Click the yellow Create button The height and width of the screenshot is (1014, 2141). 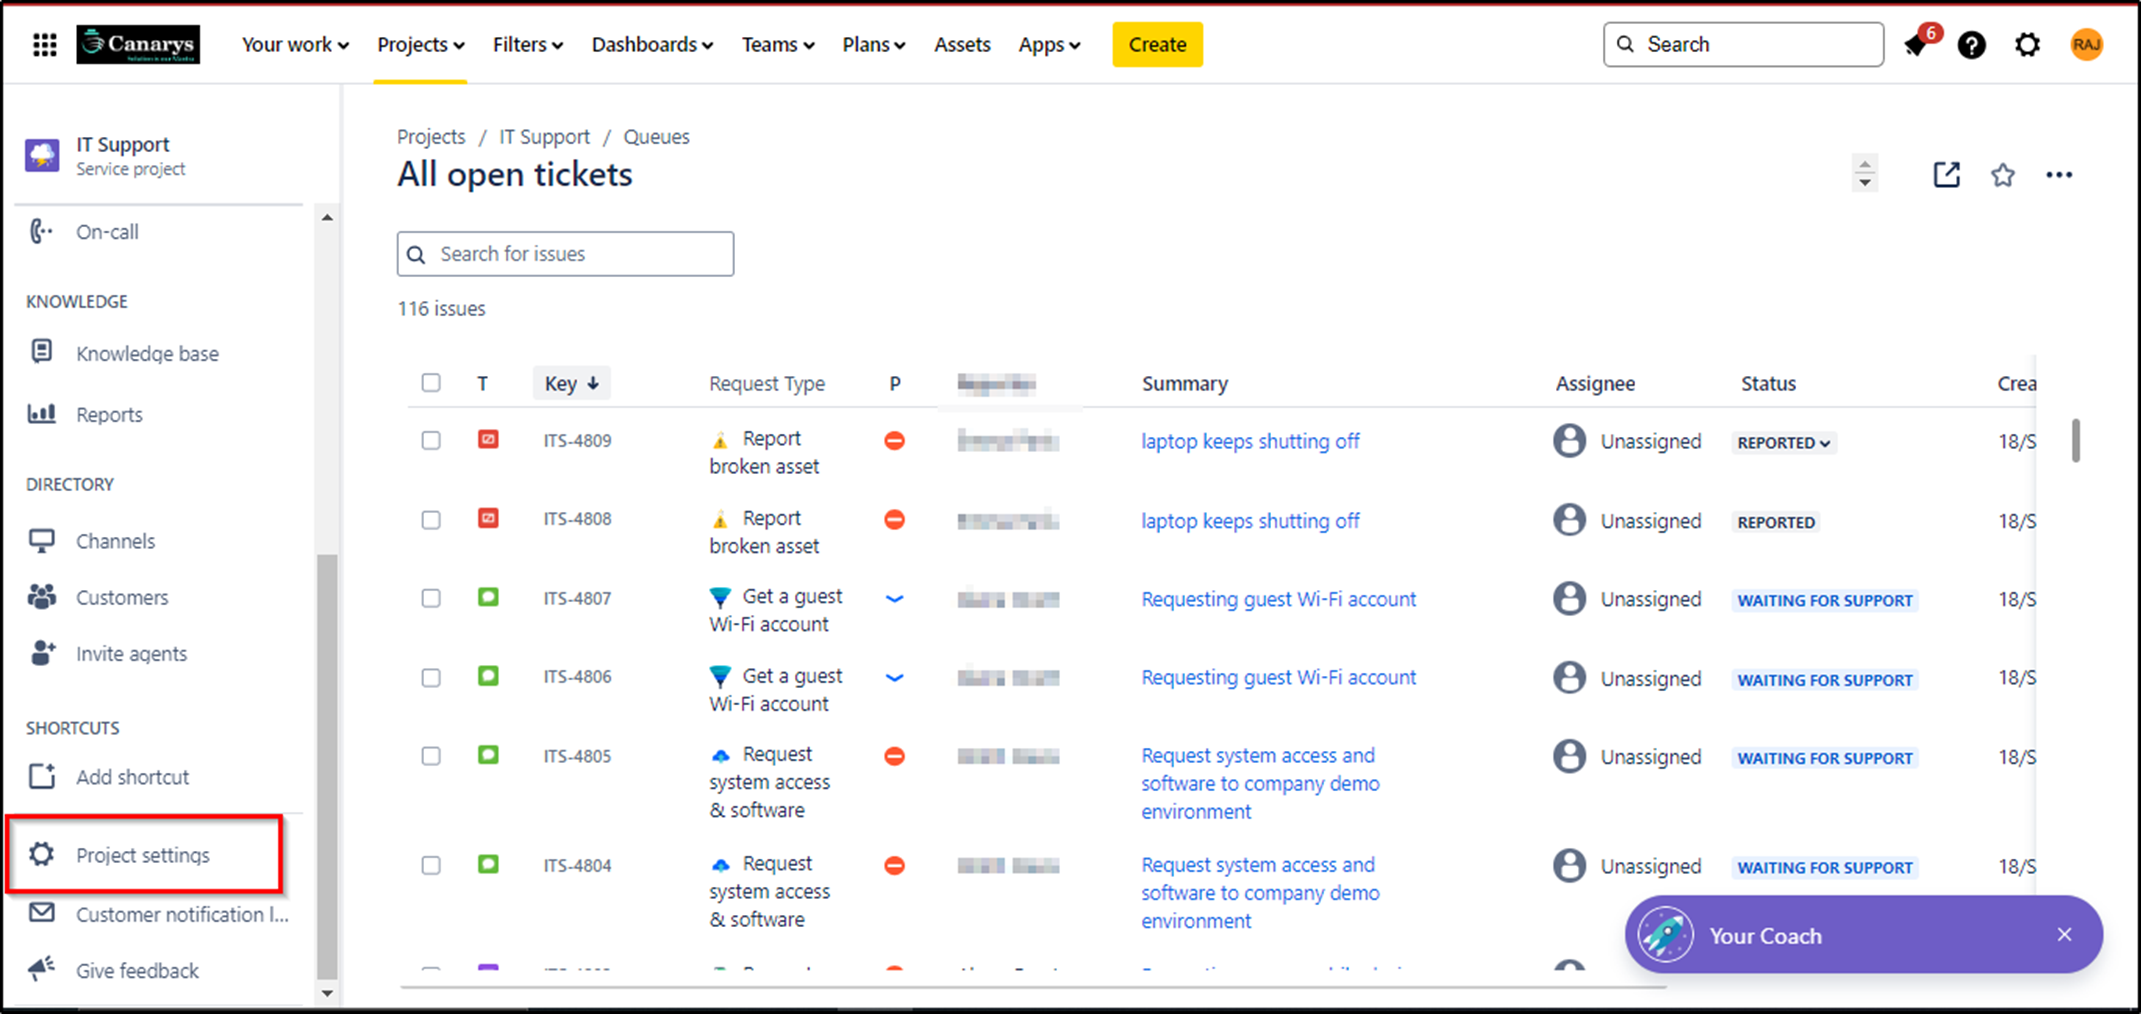pyautogui.click(x=1157, y=44)
